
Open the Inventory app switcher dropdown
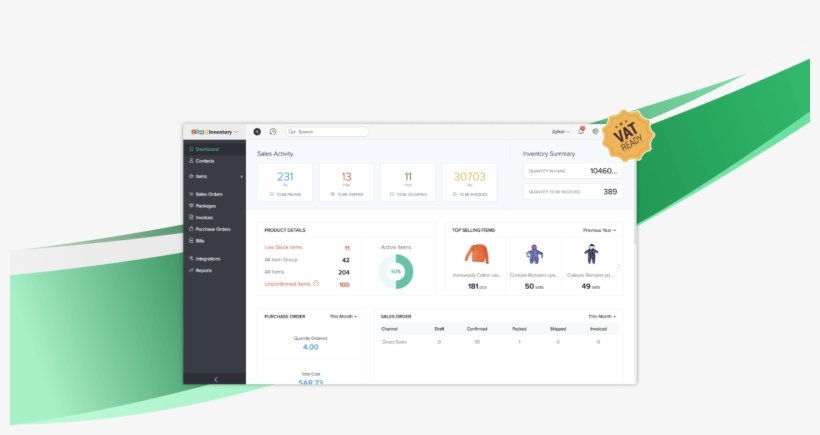pyautogui.click(x=236, y=132)
